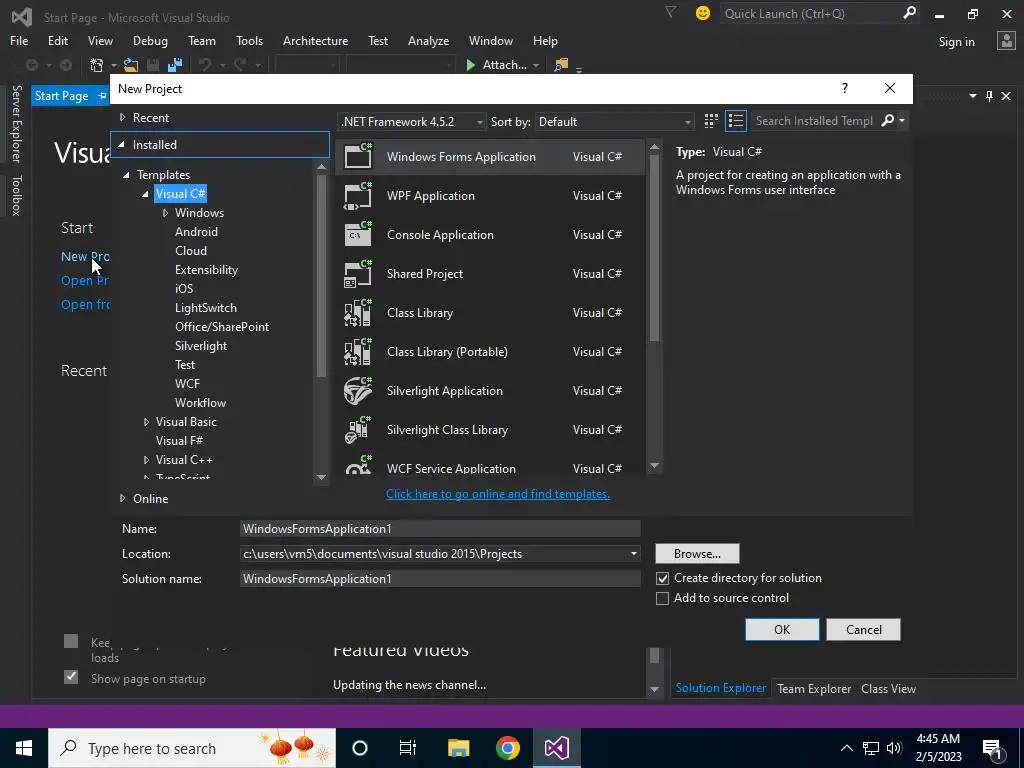This screenshot has height=768, width=1024.
Task: Click the Solution name input field
Action: (440, 579)
